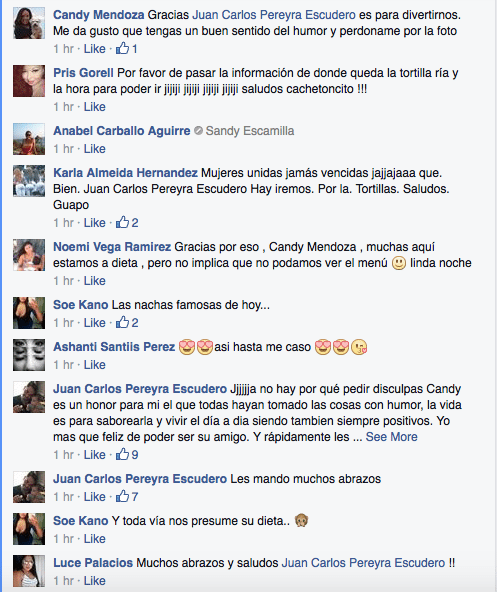Viewport: 497px width, 592px height.
Task: Open Ashanti Santiis Perez's avatar
Action: [x=29, y=355]
